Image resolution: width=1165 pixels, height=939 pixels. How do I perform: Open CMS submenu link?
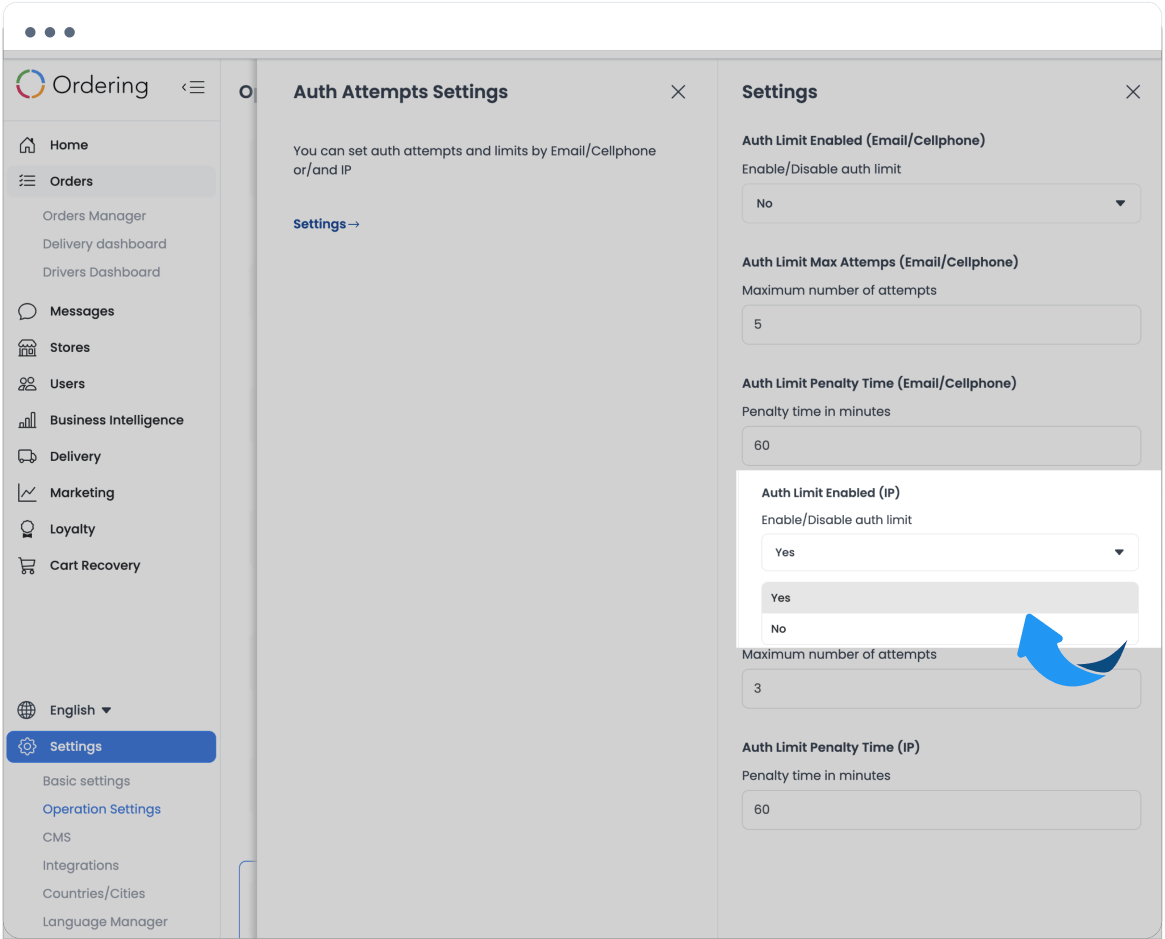56,837
